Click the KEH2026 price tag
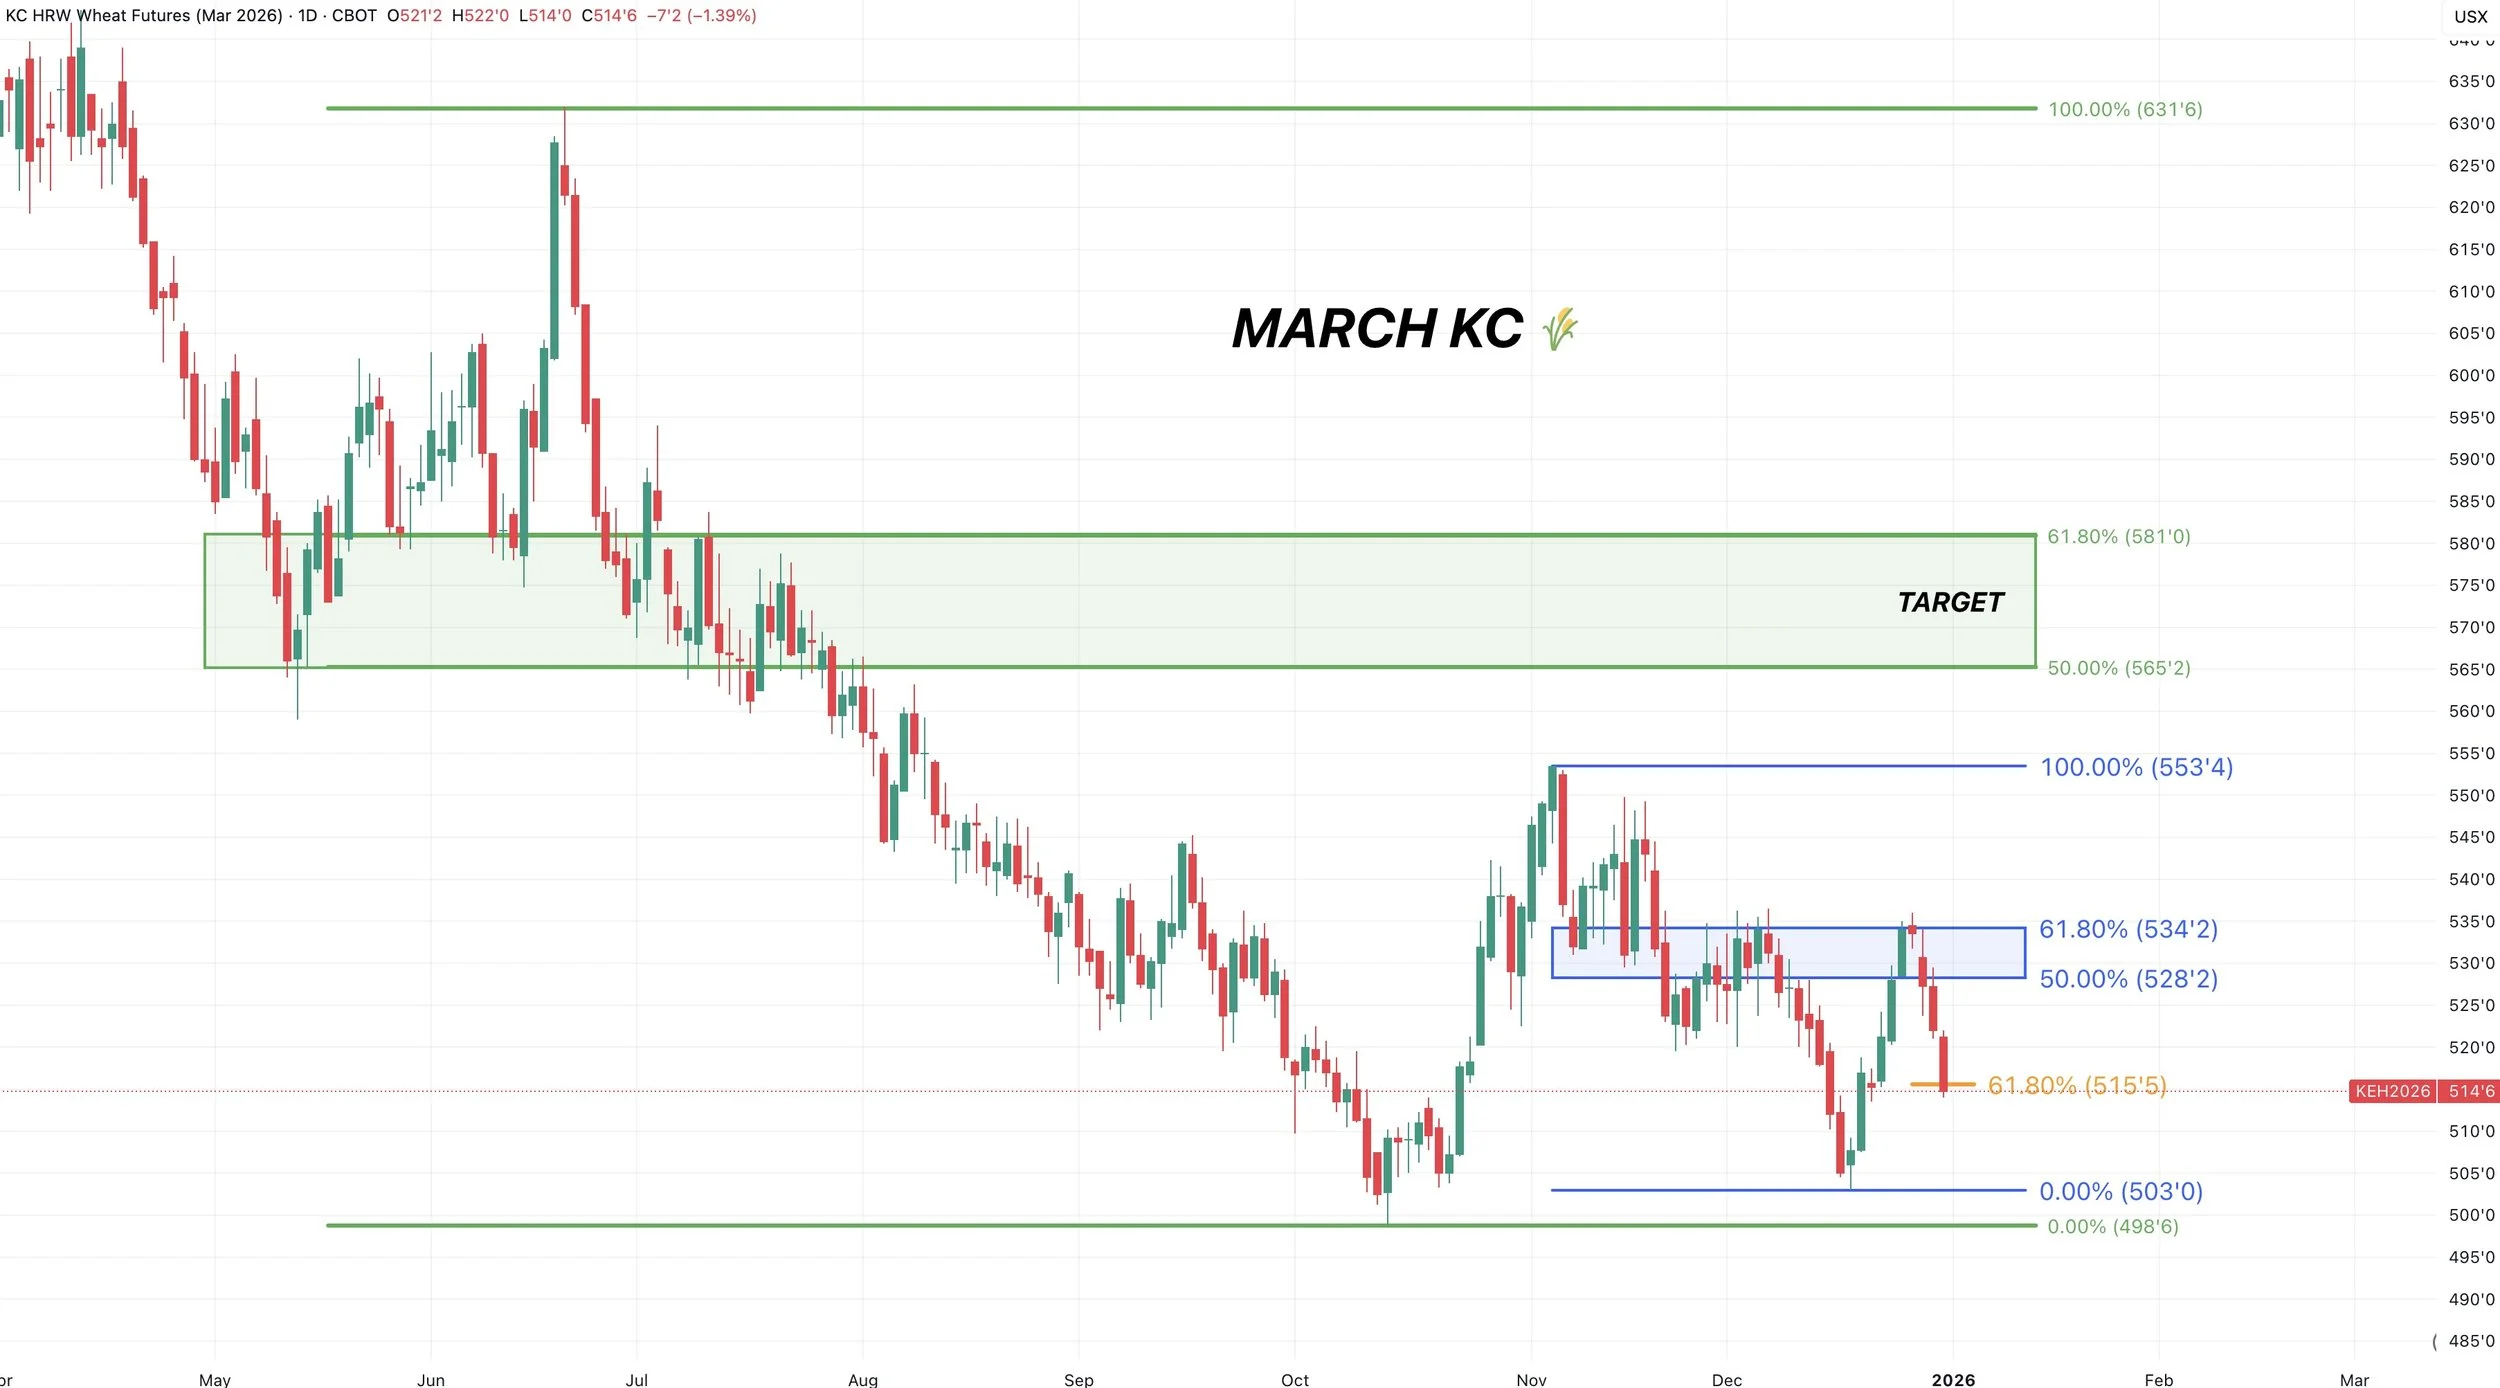2500x1388 pixels. pyautogui.click(x=2391, y=1091)
